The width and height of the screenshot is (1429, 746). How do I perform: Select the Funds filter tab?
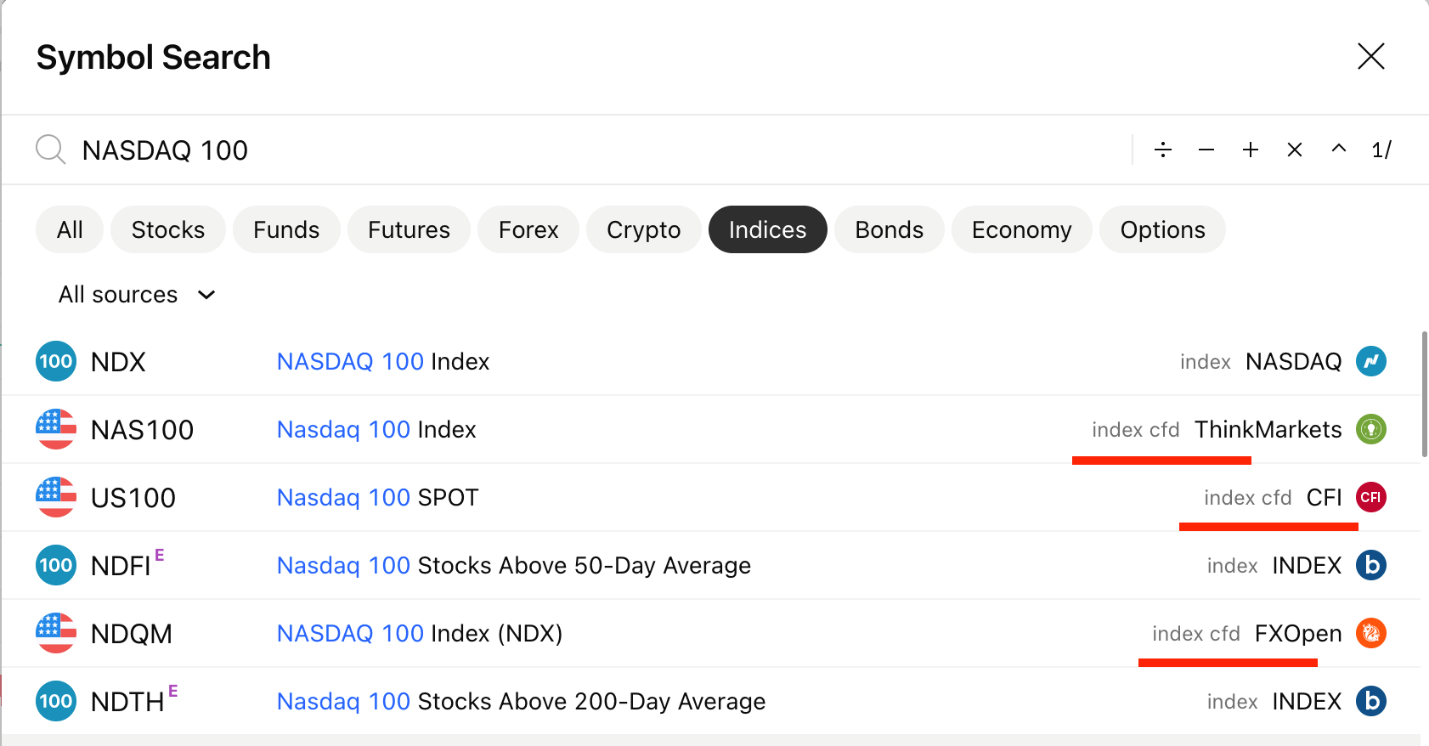pyautogui.click(x=286, y=230)
